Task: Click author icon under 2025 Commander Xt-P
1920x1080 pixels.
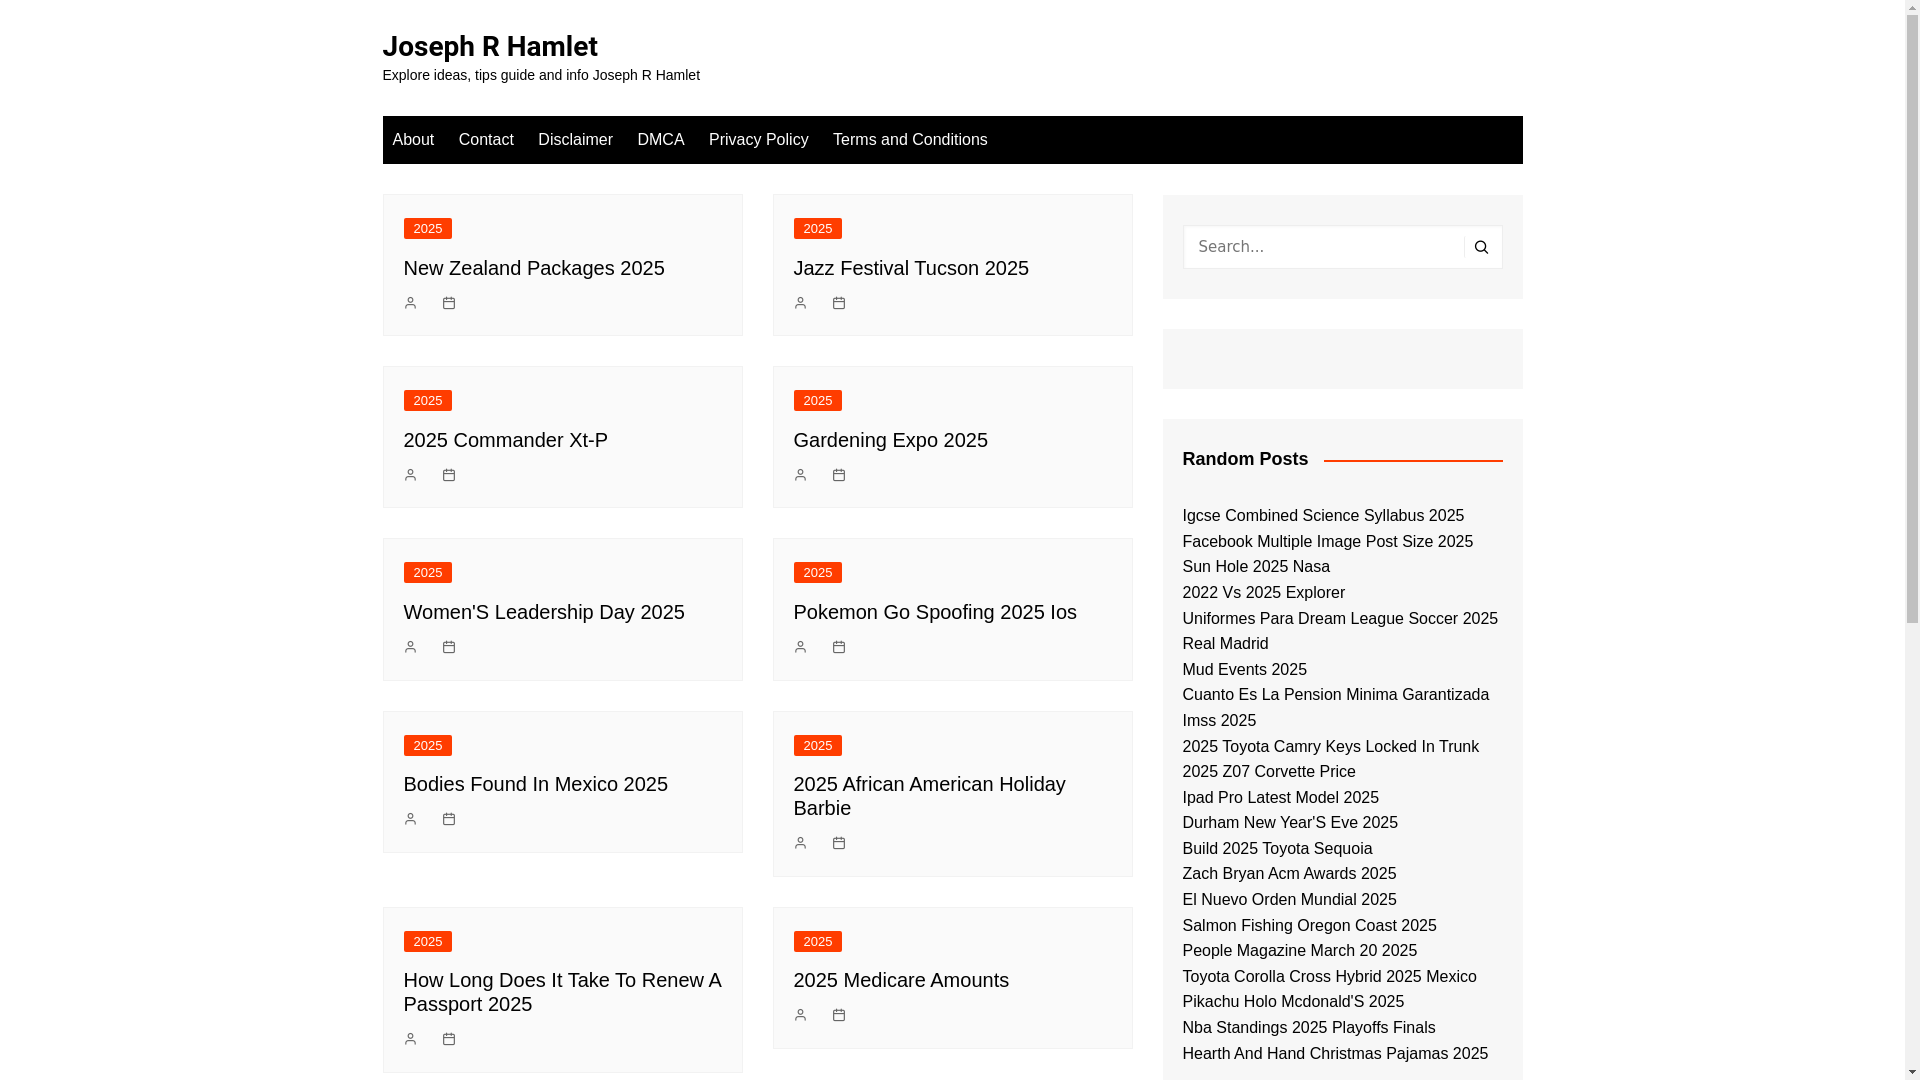Action: (x=410, y=475)
